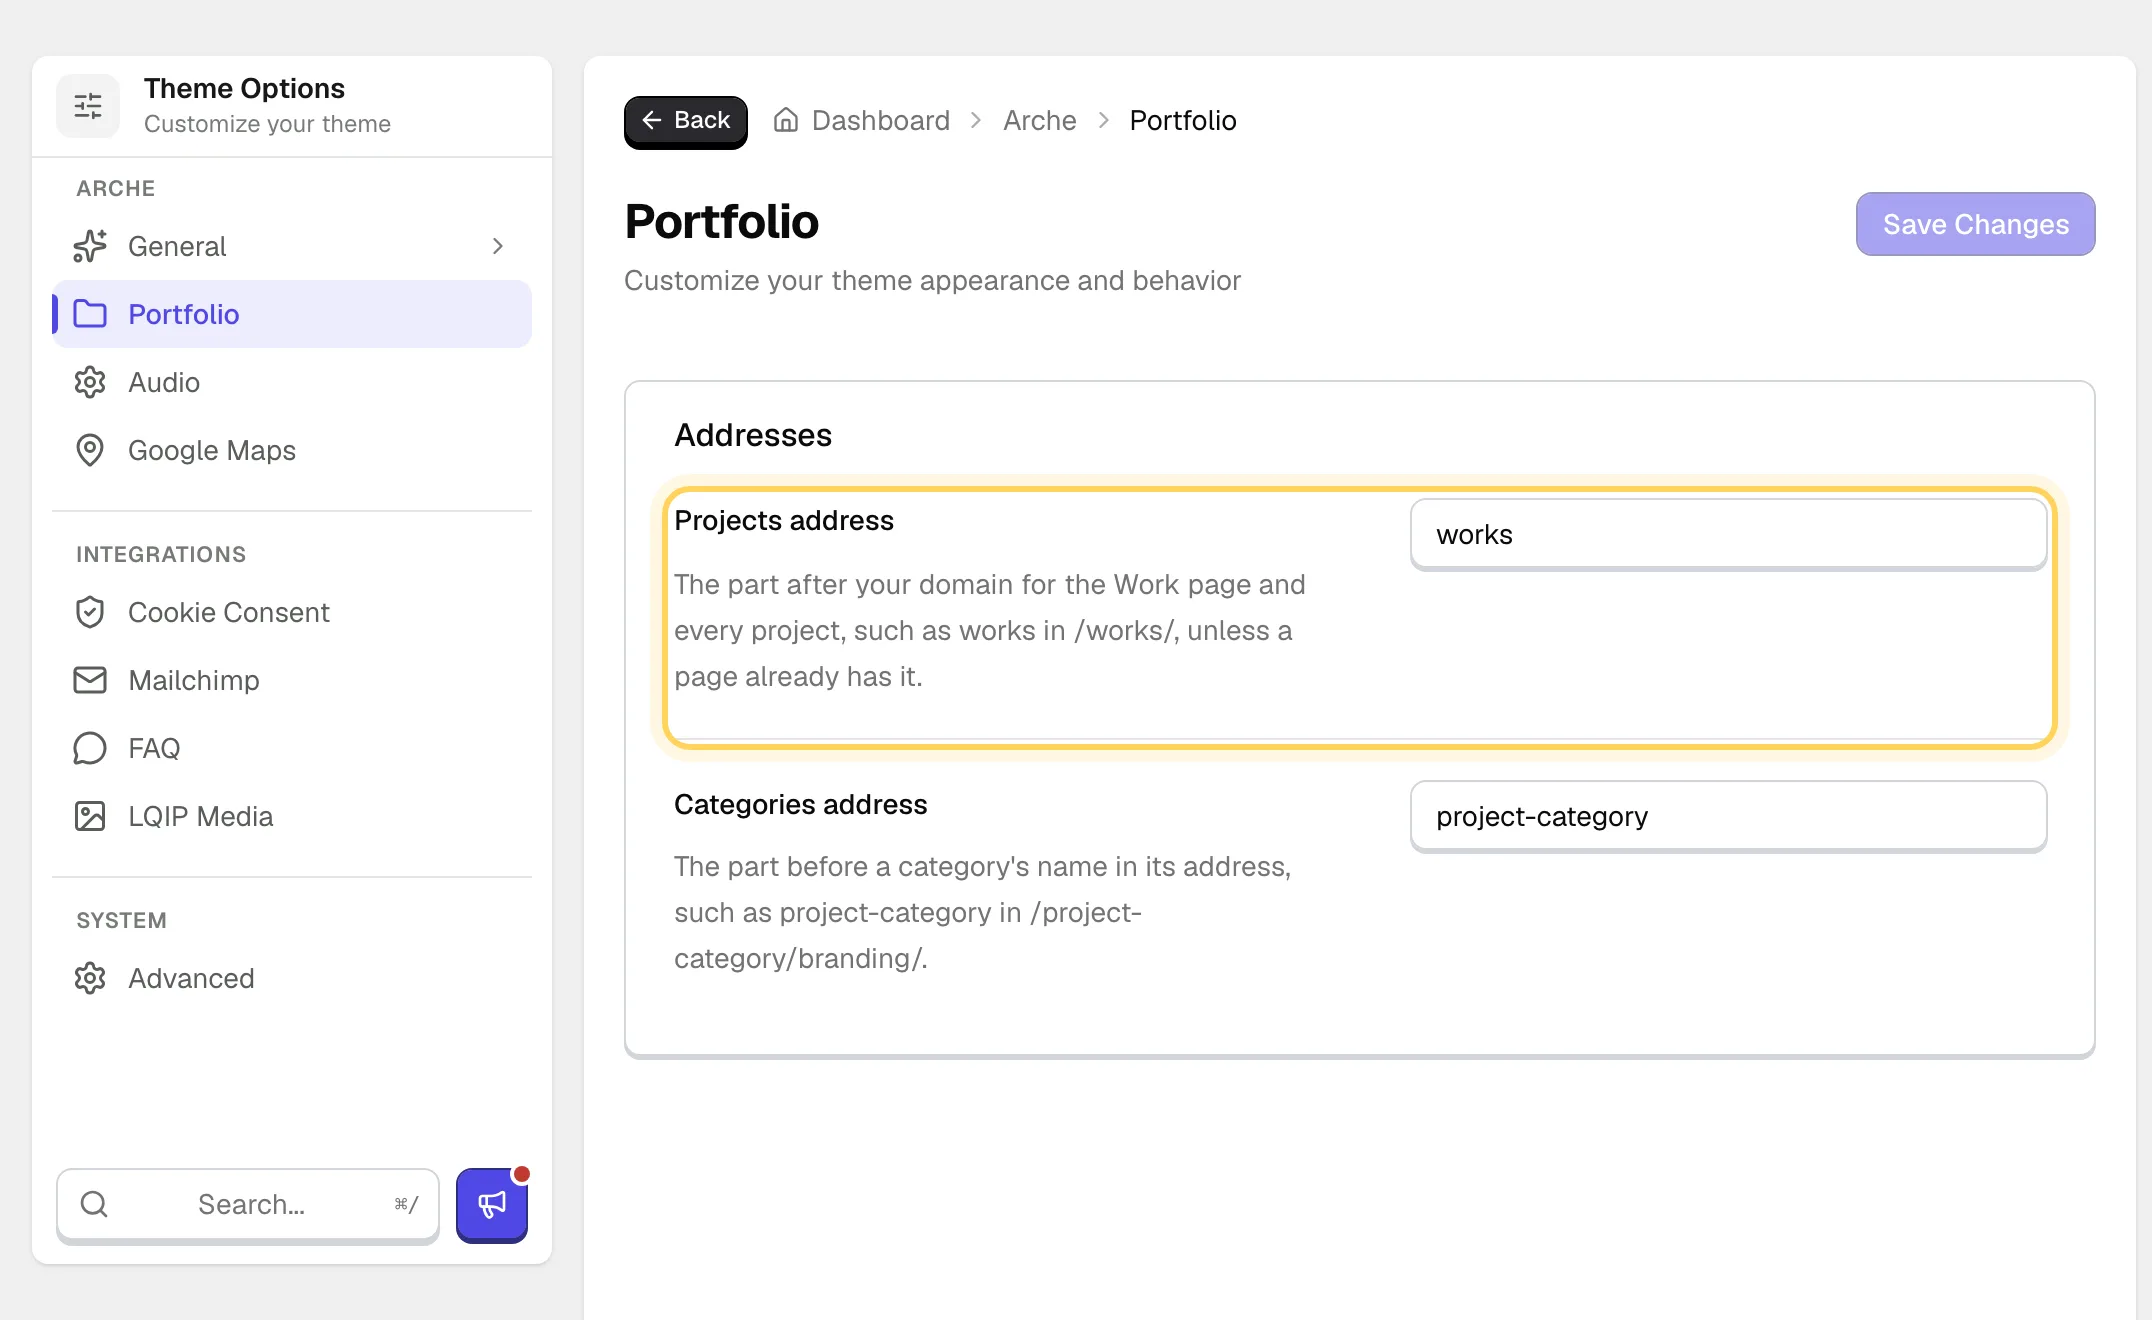Open Cookie Consent settings
This screenshot has height=1320, width=2152.
292,612
